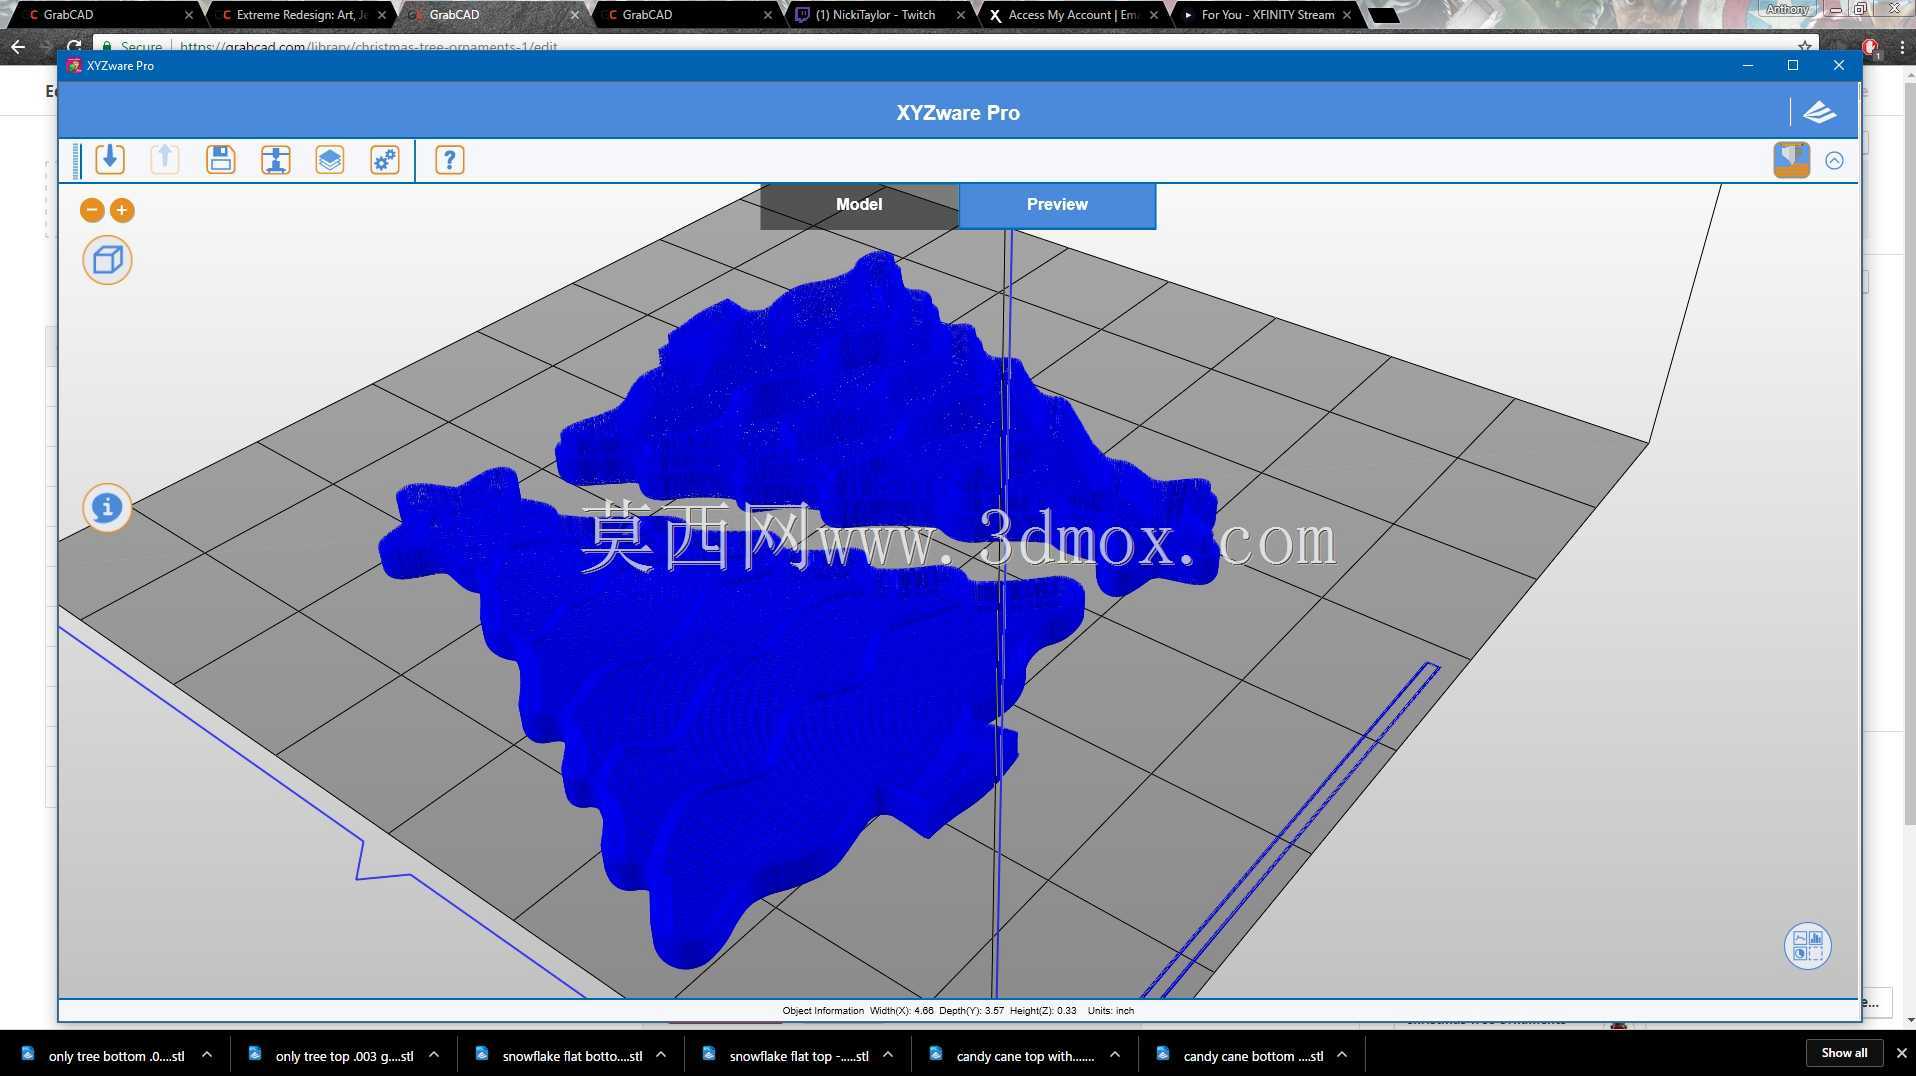Open the Extreme Redesign browser tab
Screen dimensions: 1916x1076
(300, 15)
